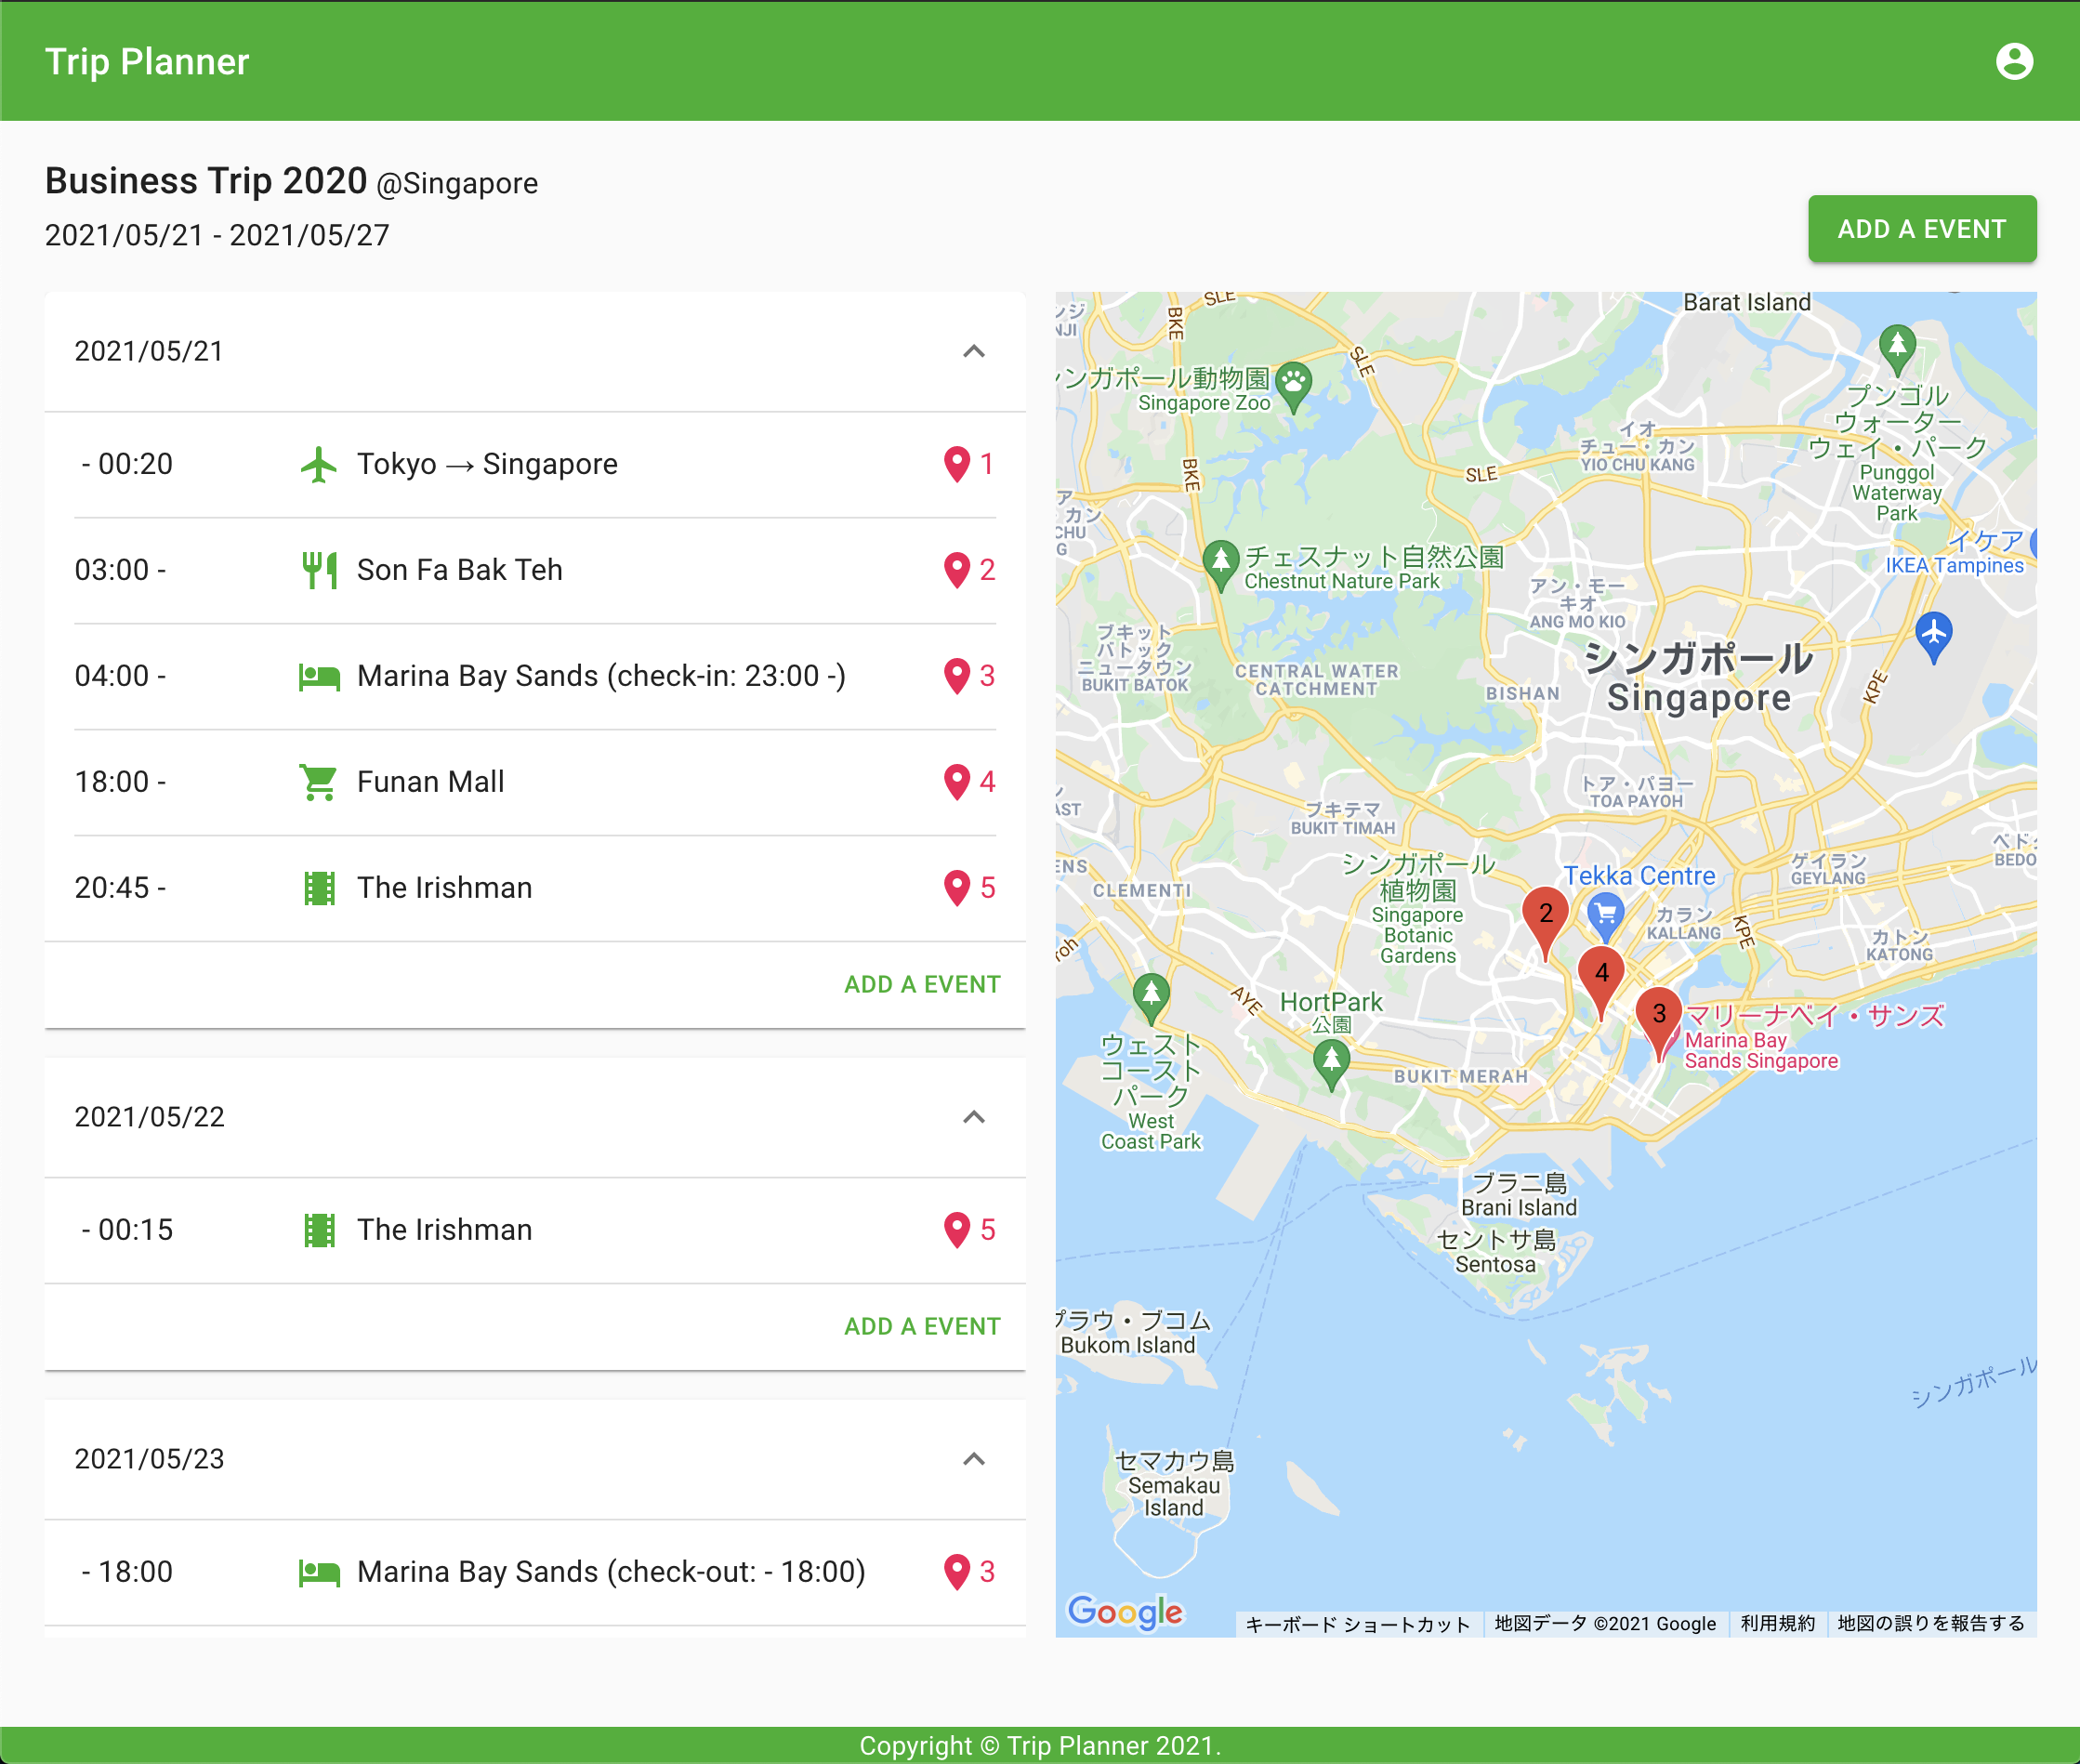Click the hotel bed icon for Marina Bay Sands check-in
Screen dimensions: 2080x1764
pos(319,677)
